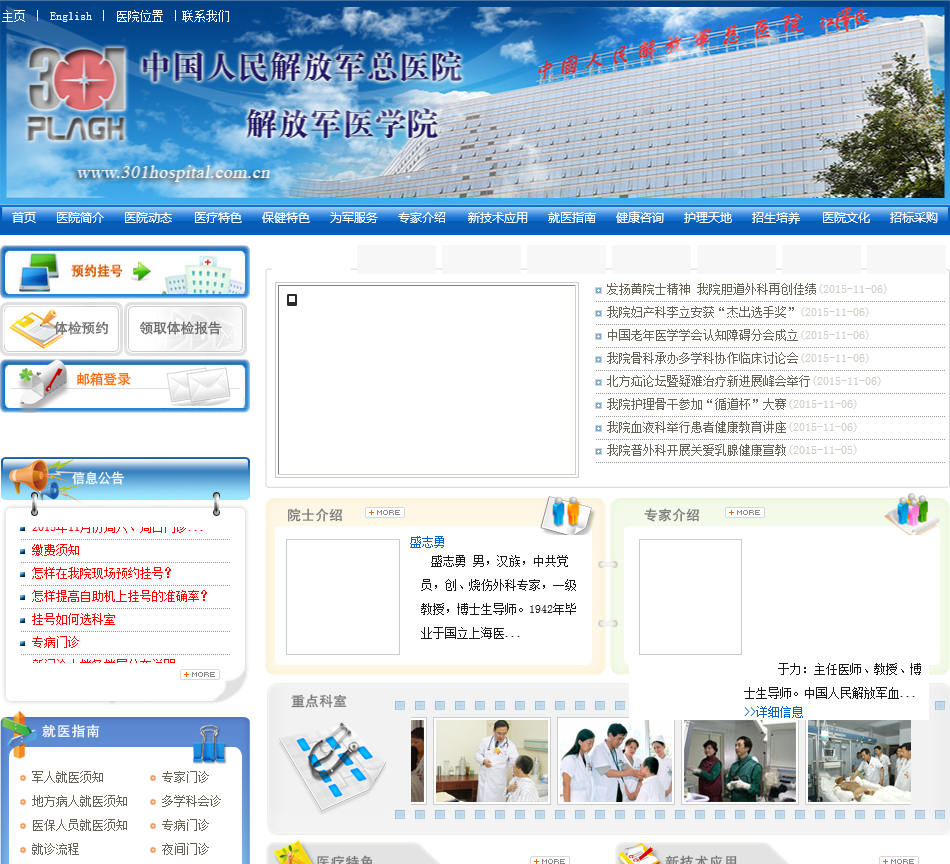Select 新技术应用 in navigation bar
The width and height of the screenshot is (950, 864).
(497, 218)
